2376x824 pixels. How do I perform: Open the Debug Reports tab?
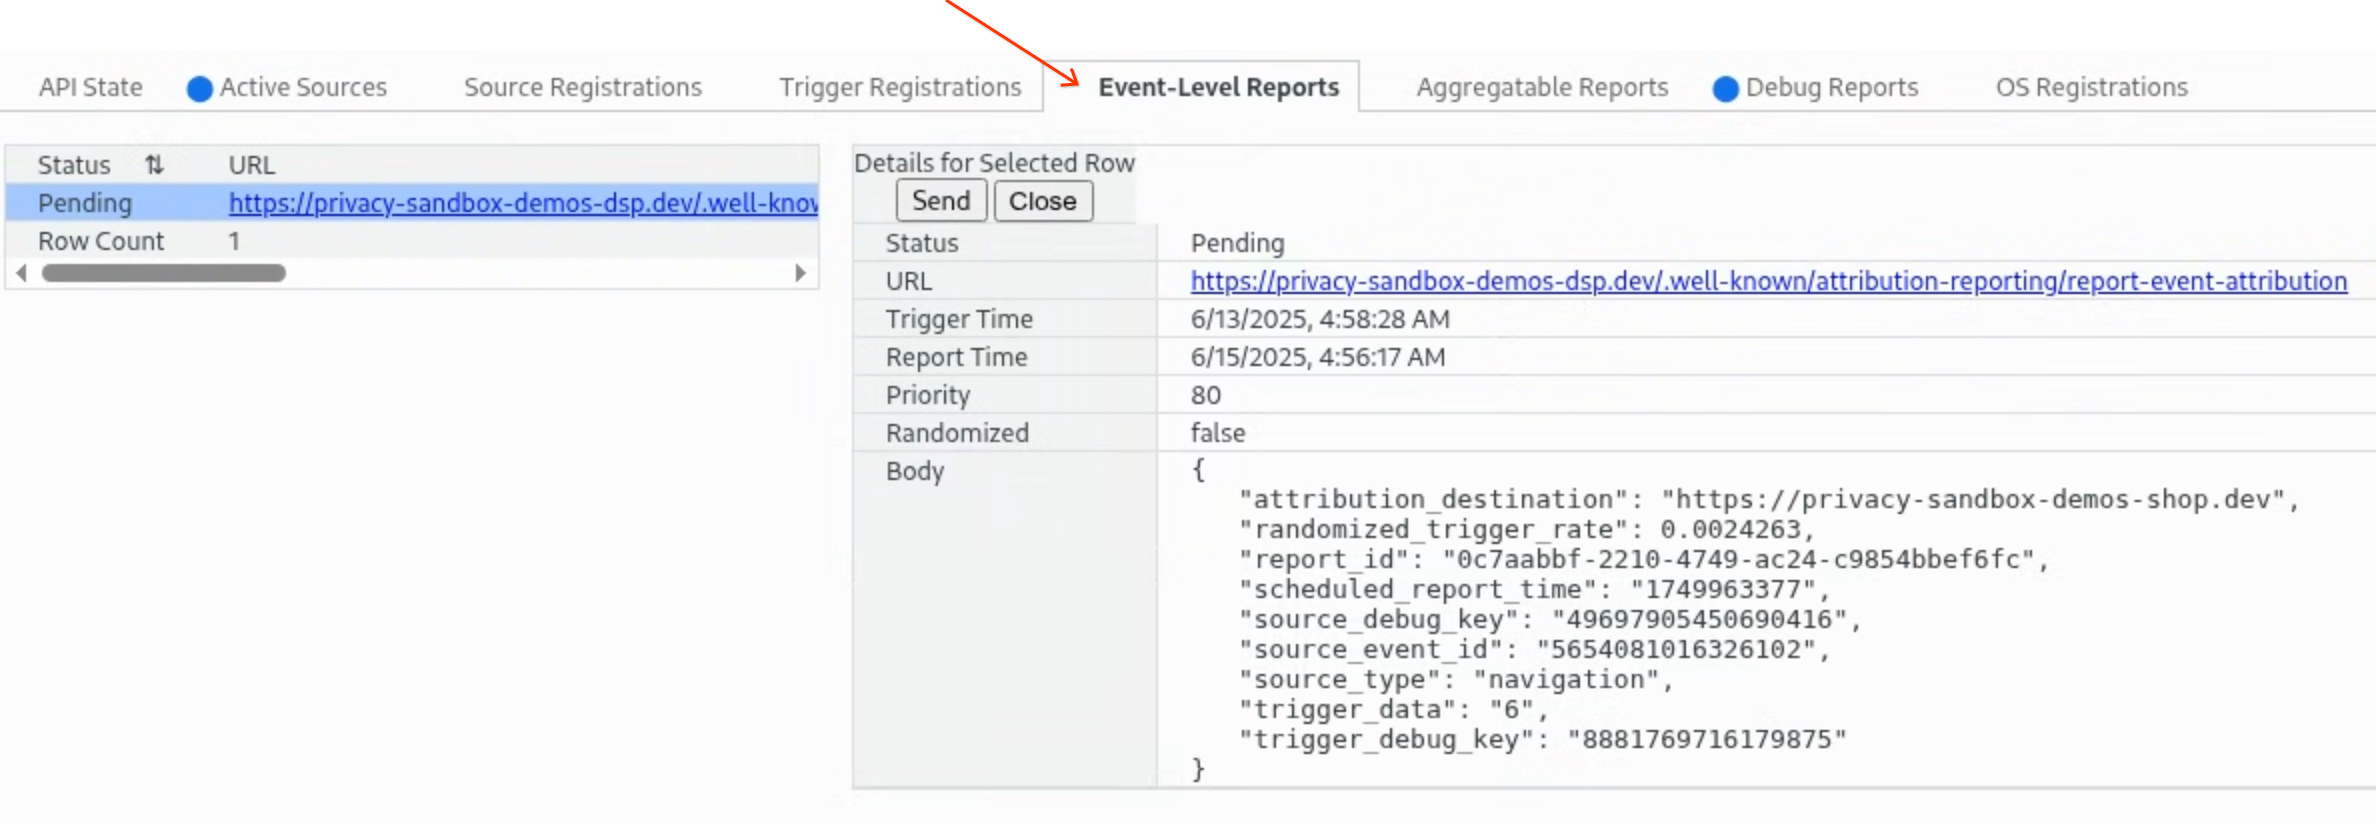pyautogui.click(x=1831, y=87)
